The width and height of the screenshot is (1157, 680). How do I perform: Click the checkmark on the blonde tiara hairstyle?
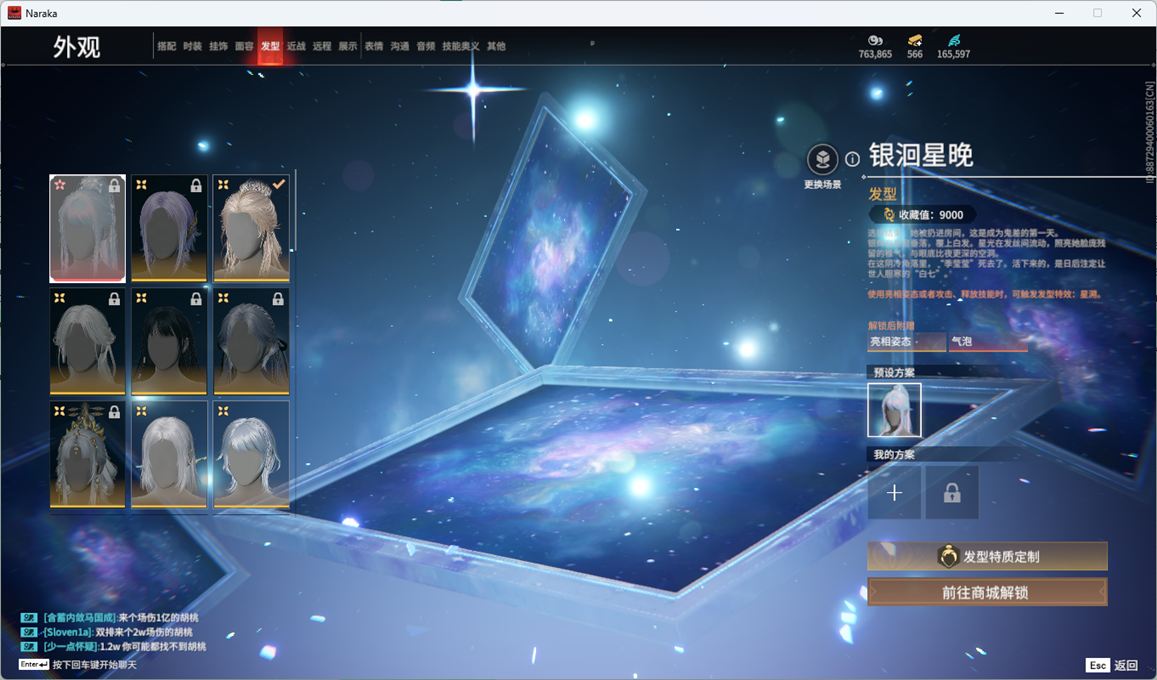tap(279, 184)
